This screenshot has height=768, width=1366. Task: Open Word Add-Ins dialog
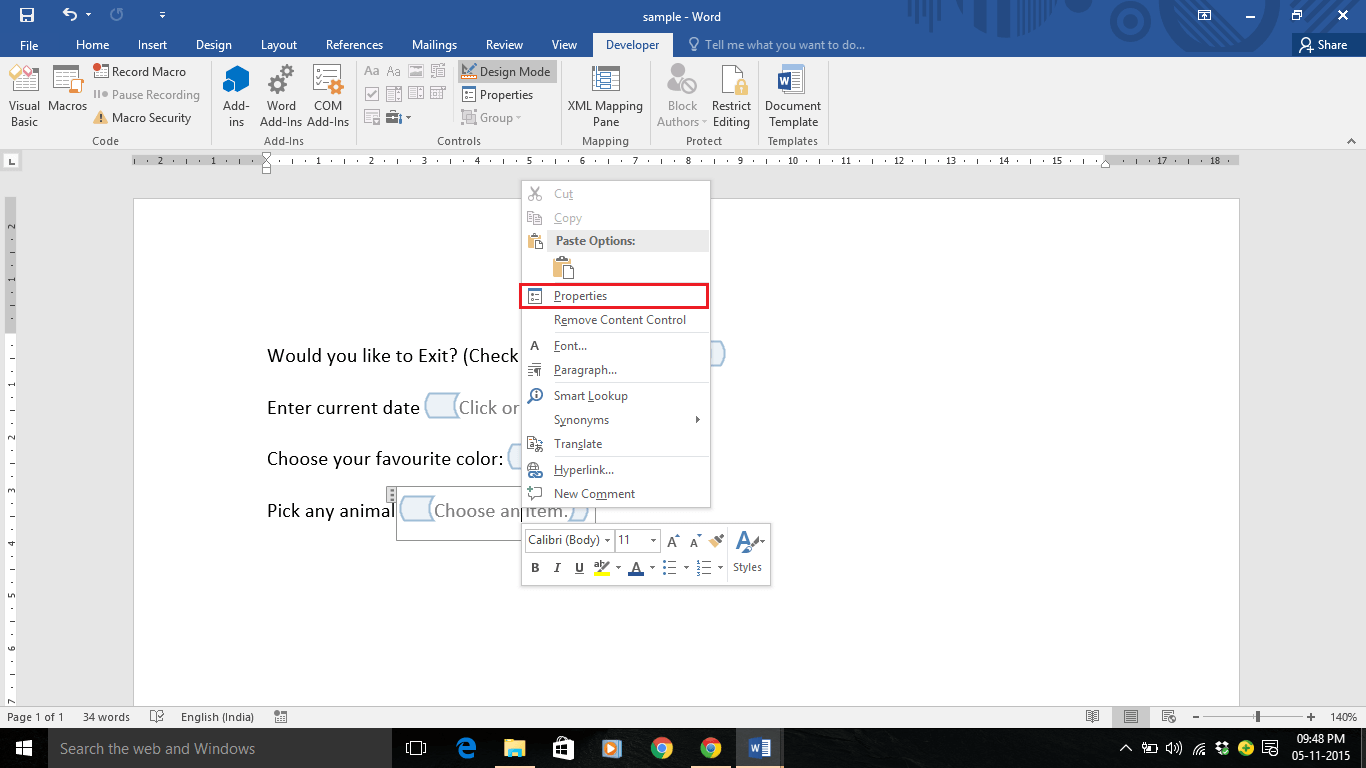tap(281, 96)
